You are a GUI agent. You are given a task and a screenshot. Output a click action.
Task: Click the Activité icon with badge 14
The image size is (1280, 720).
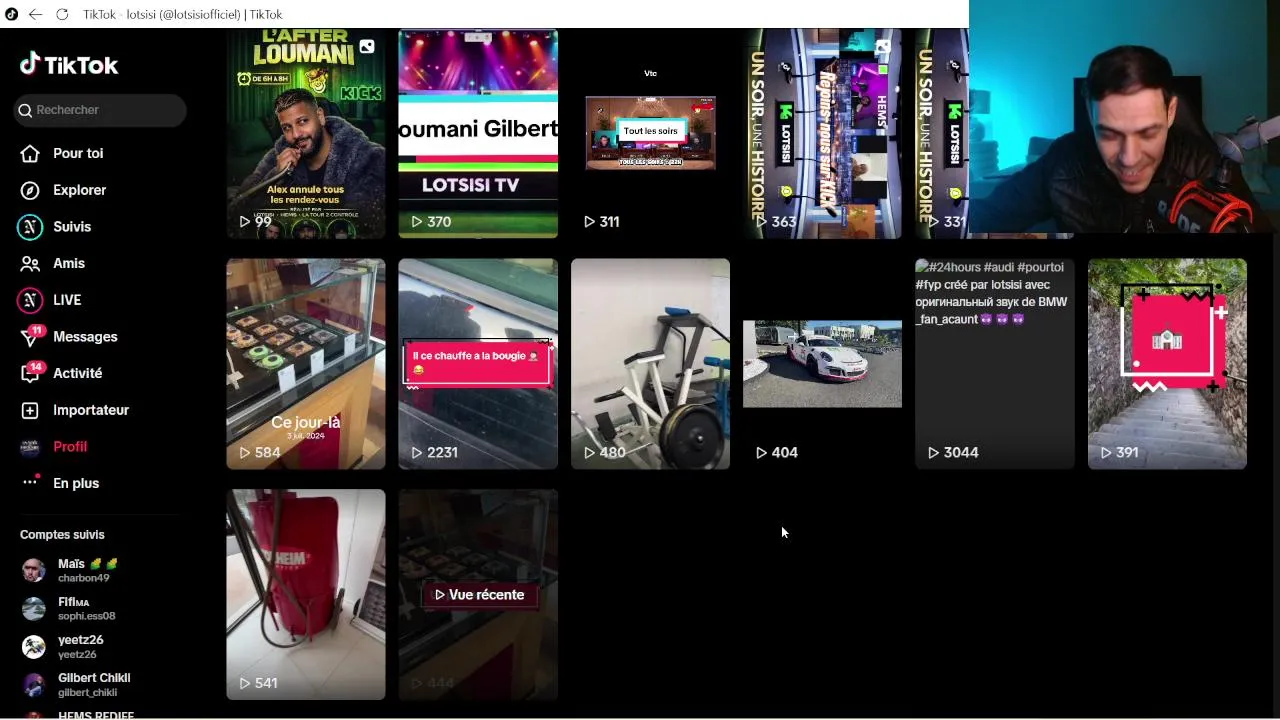click(31, 372)
